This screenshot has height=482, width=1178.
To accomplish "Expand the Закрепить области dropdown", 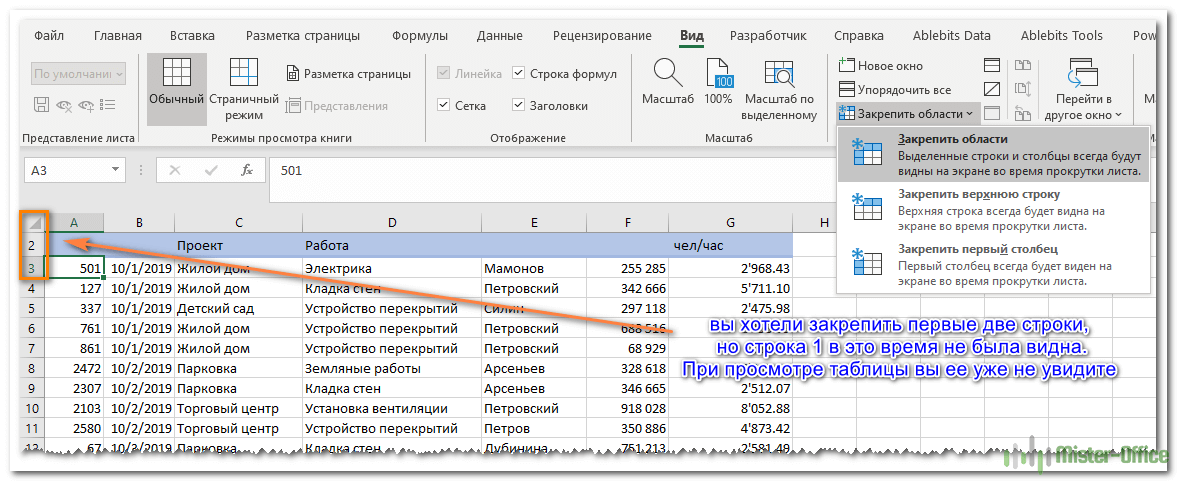I will click(x=906, y=114).
